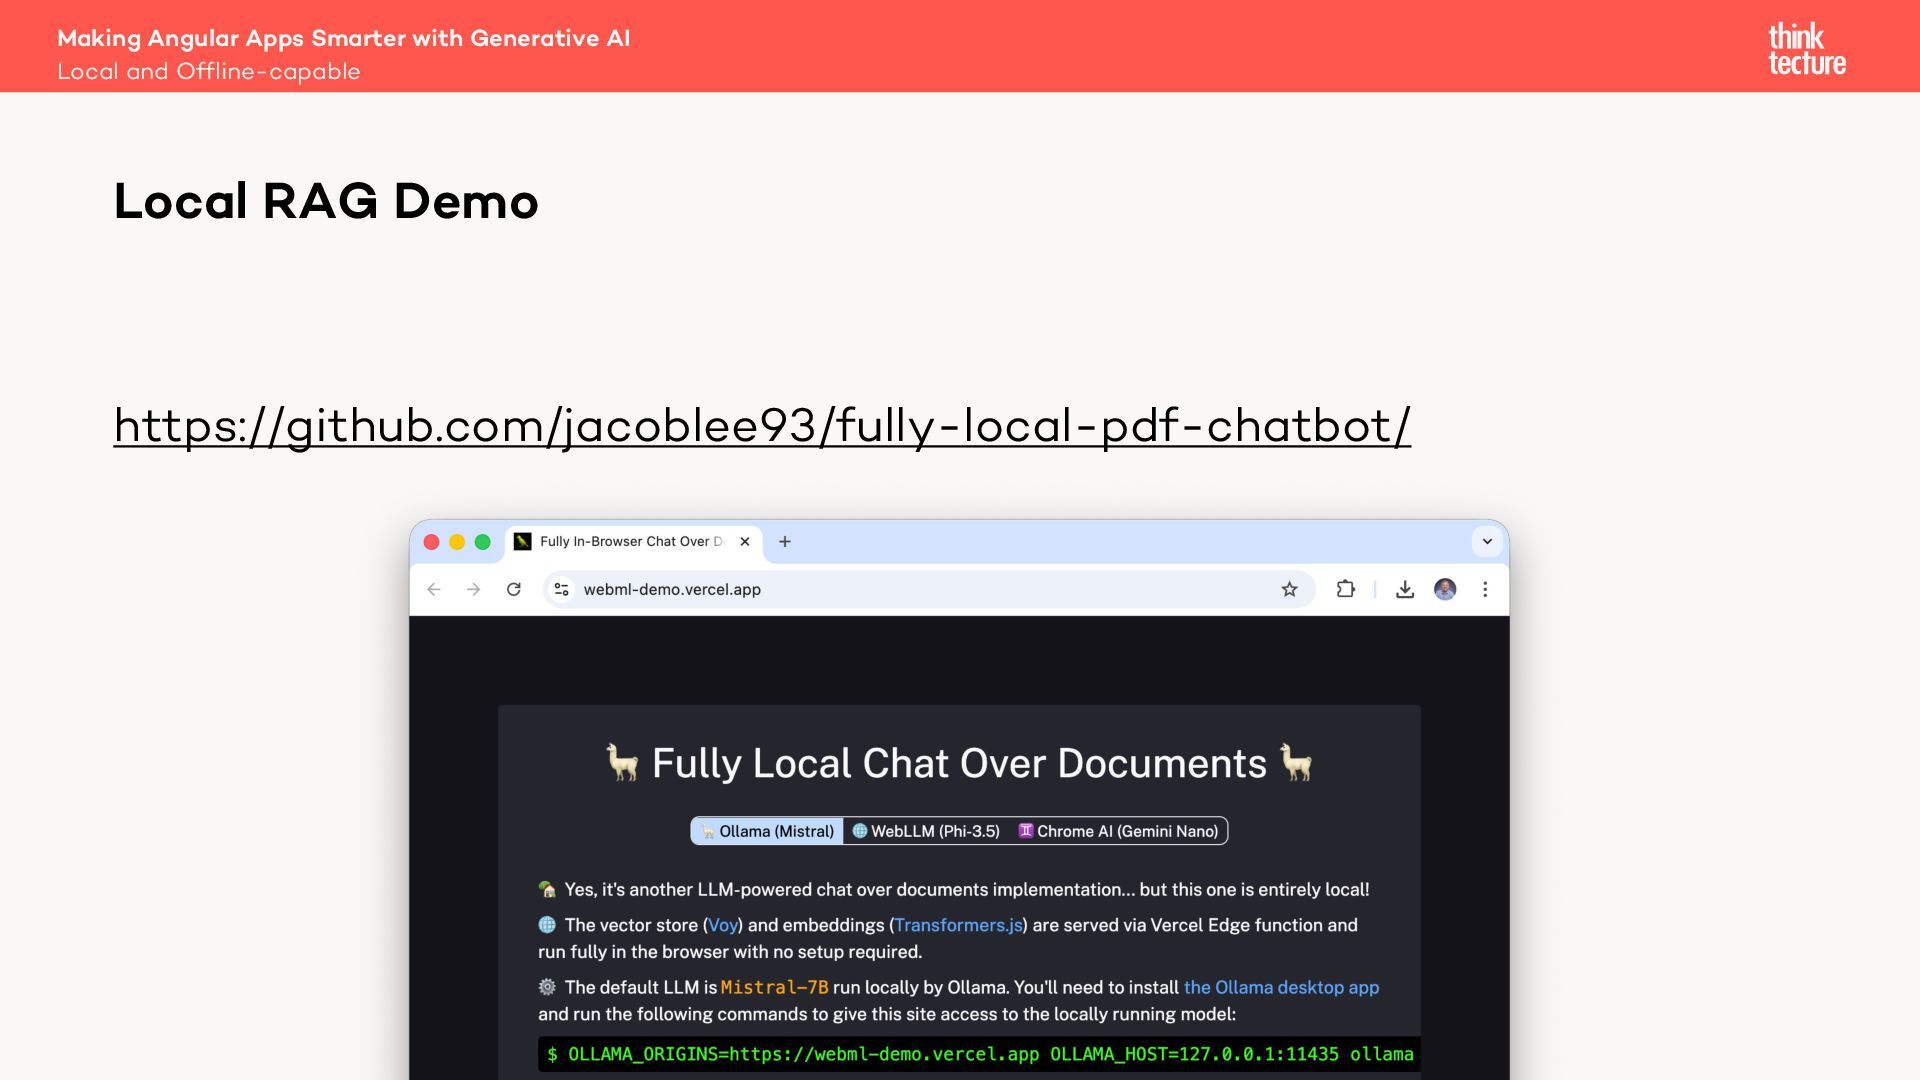Open the Transformers.js link
1920x1080 pixels.
point(958,925)
